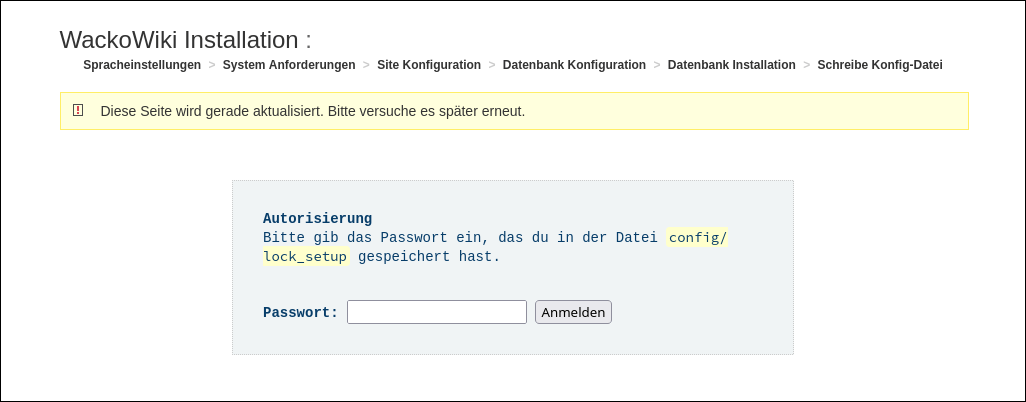
Task: Click the WackoWiki Installation heading
Action: [x=186, y=40]
